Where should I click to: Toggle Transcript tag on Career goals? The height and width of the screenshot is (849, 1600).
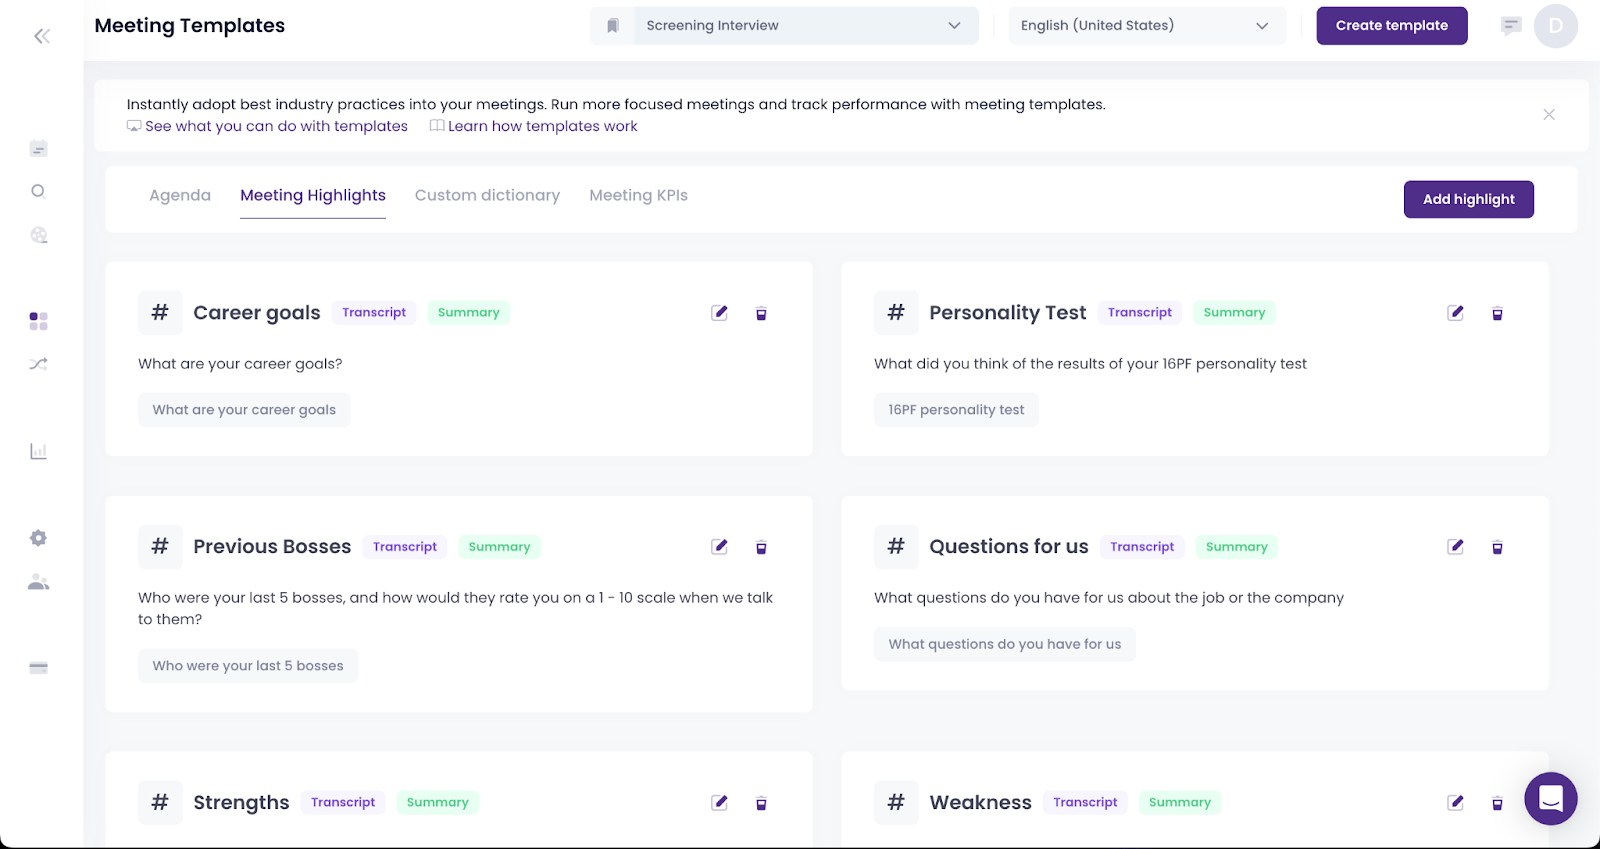374,313
